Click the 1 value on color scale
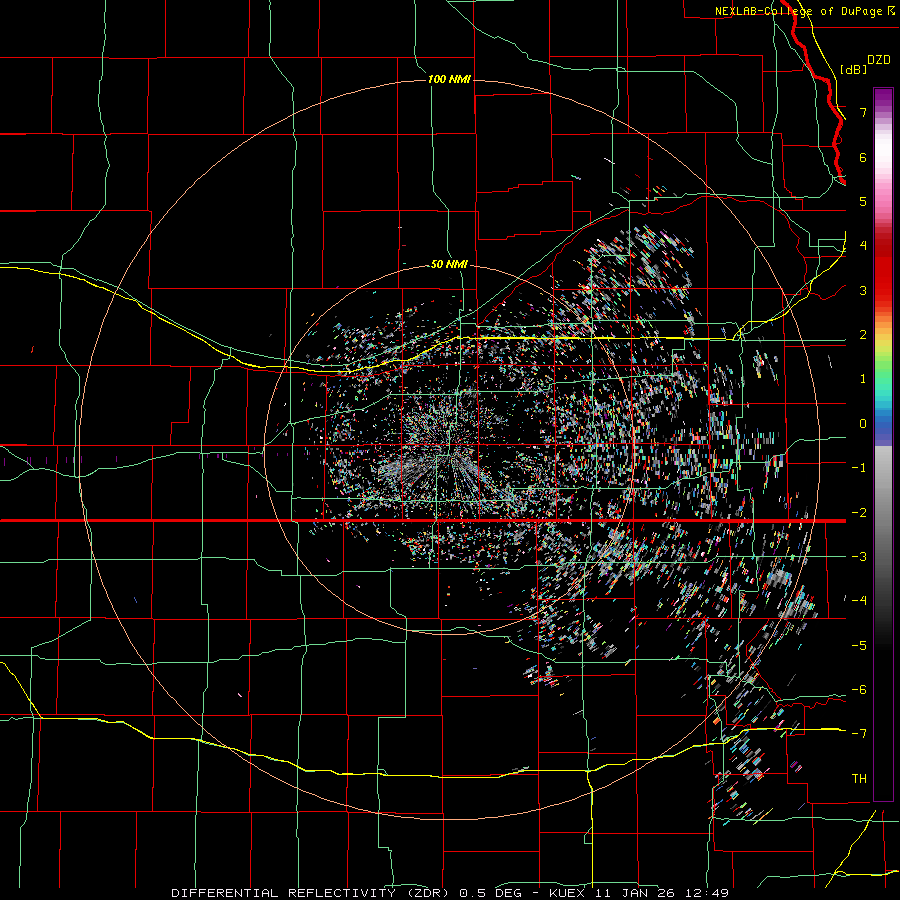The width and height of the screenshot is (900, 900). 863,378
